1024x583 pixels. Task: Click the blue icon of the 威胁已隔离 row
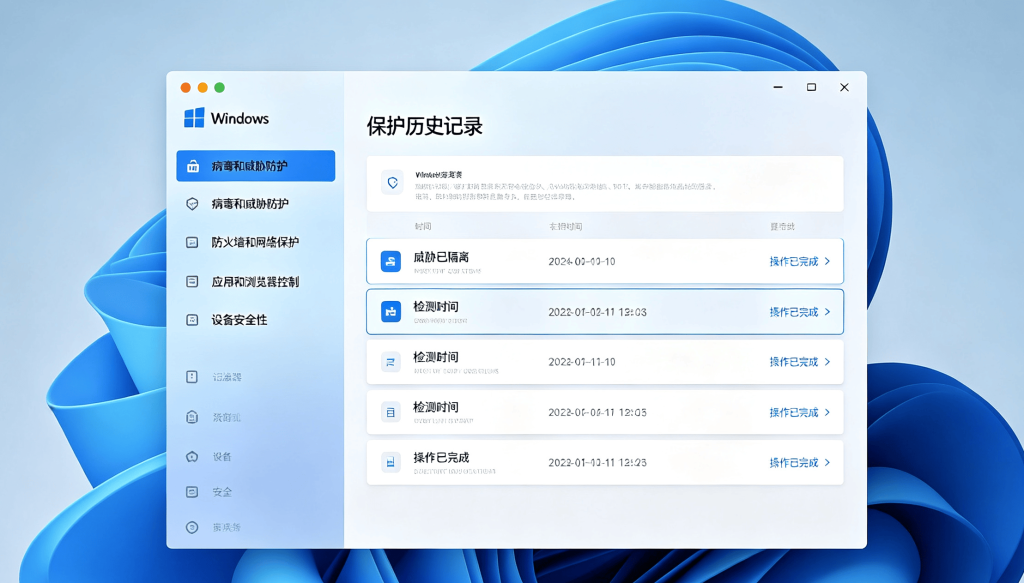[391, 261]
